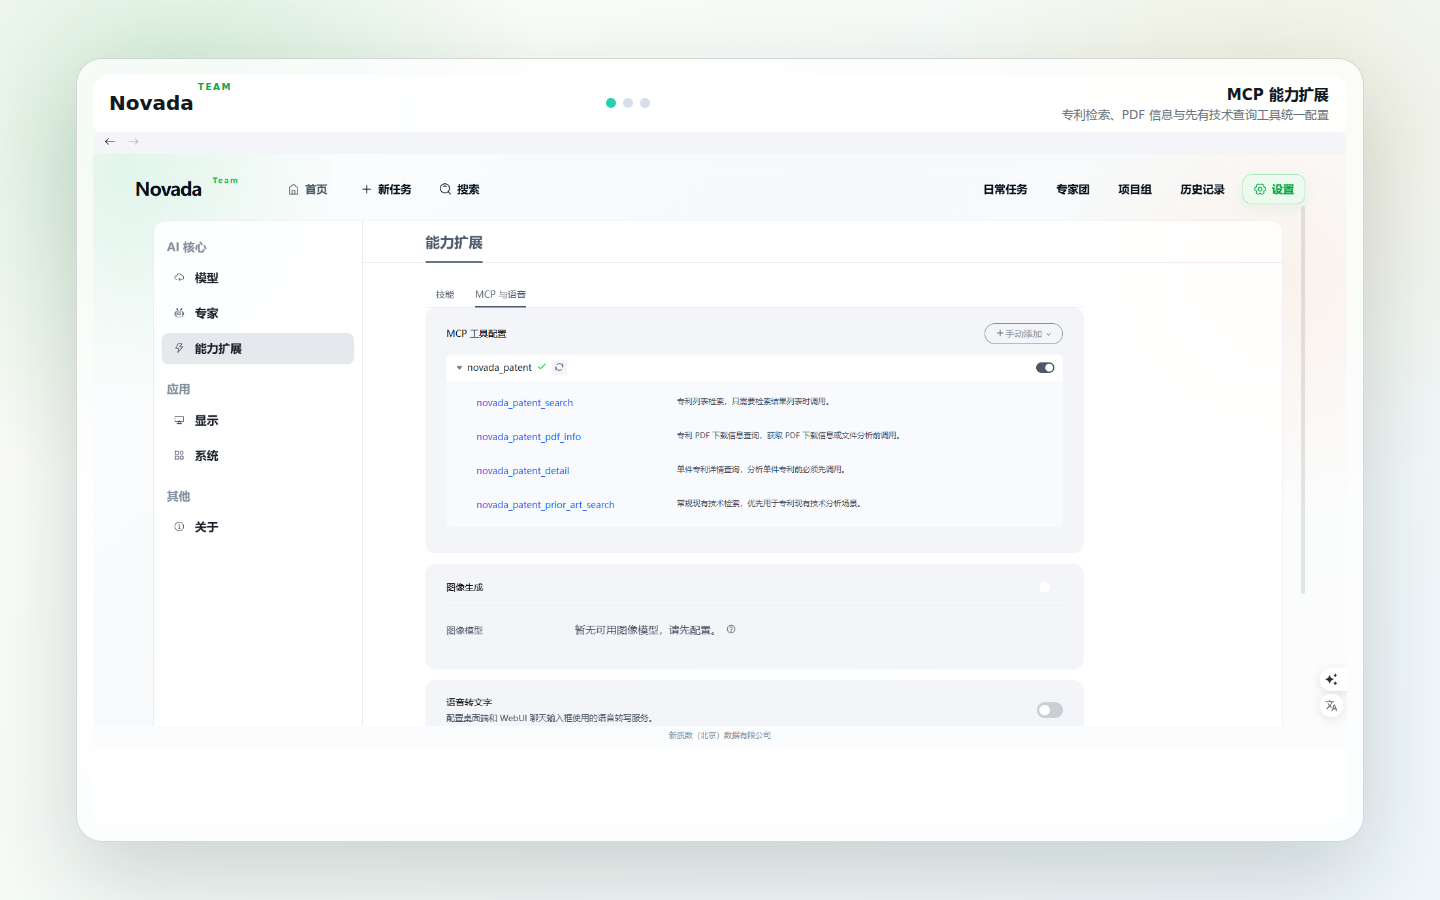The image size is (1440, 900).
Task: Open the novada_patent_detail tool link
Action: tap(523, 471)
